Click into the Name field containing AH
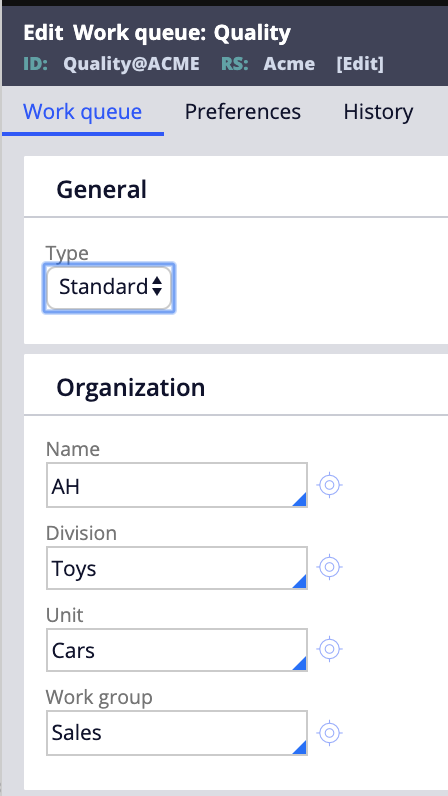The image size is (448, 796). 177,485
